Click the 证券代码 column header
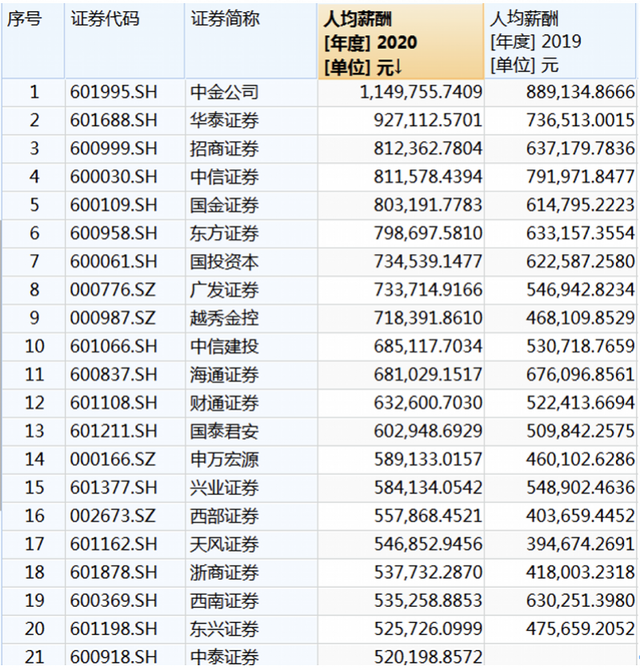 pos(125,41)
